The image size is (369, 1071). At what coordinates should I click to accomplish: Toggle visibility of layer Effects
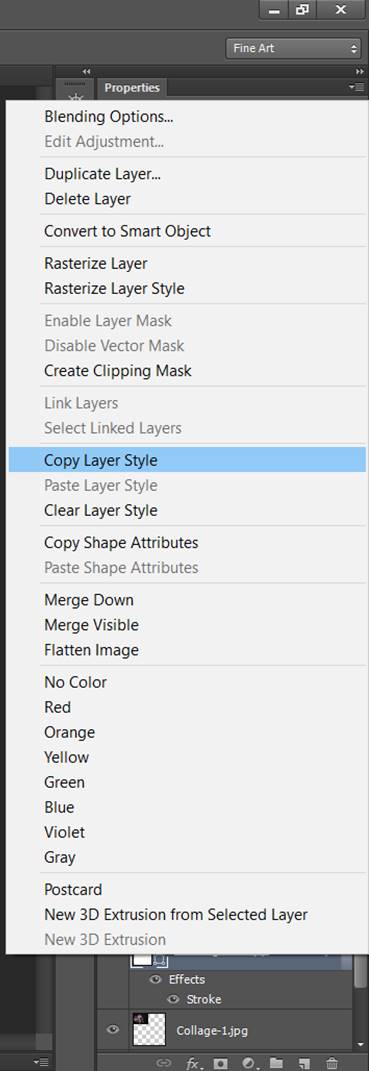pos(156,979)
